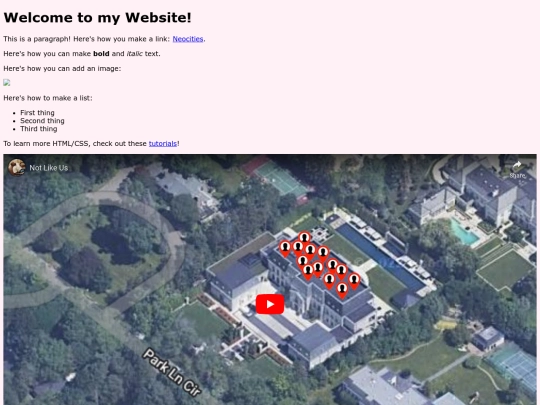
Task: Open the channel avatar on the video
Action: click(16, 167)
